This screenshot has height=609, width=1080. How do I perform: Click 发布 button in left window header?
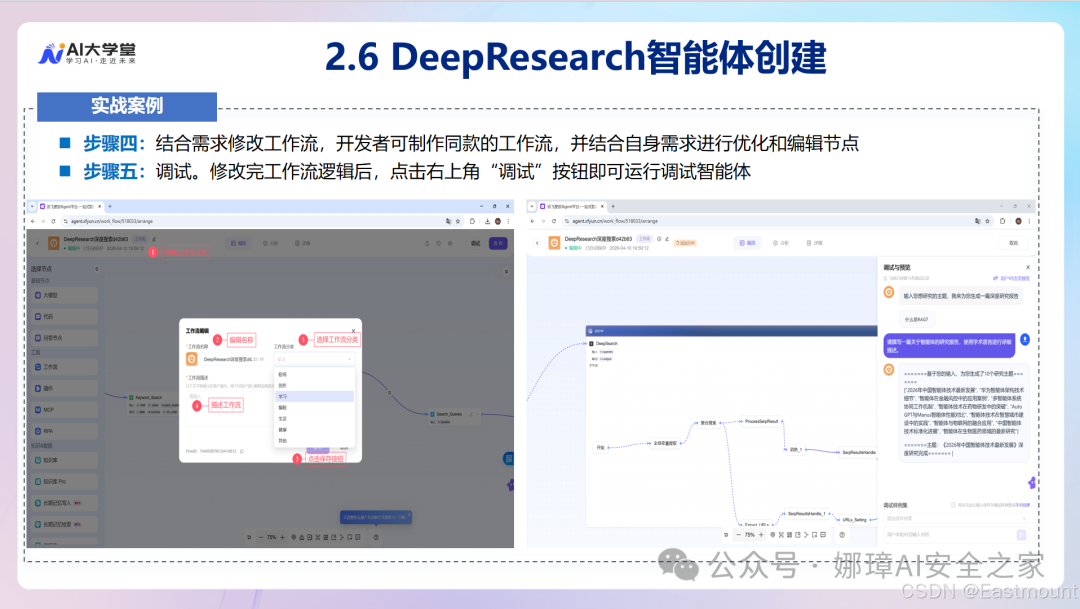498,243
